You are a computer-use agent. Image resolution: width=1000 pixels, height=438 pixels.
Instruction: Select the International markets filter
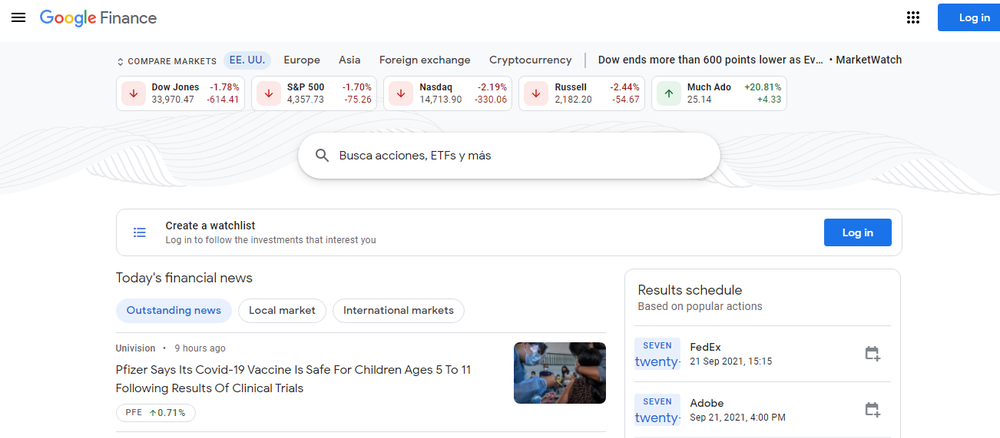[x=399, y=310]
